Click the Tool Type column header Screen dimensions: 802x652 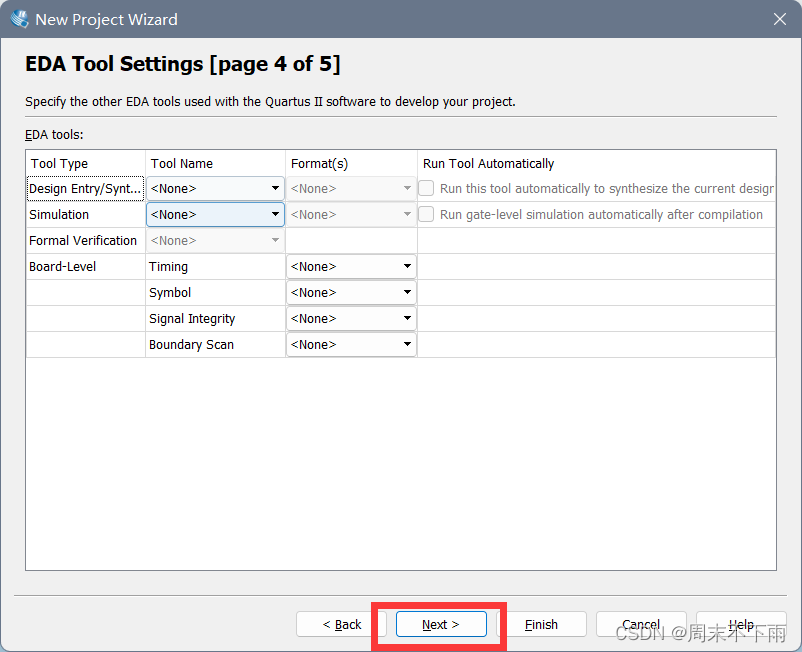(x=85, y=164)
